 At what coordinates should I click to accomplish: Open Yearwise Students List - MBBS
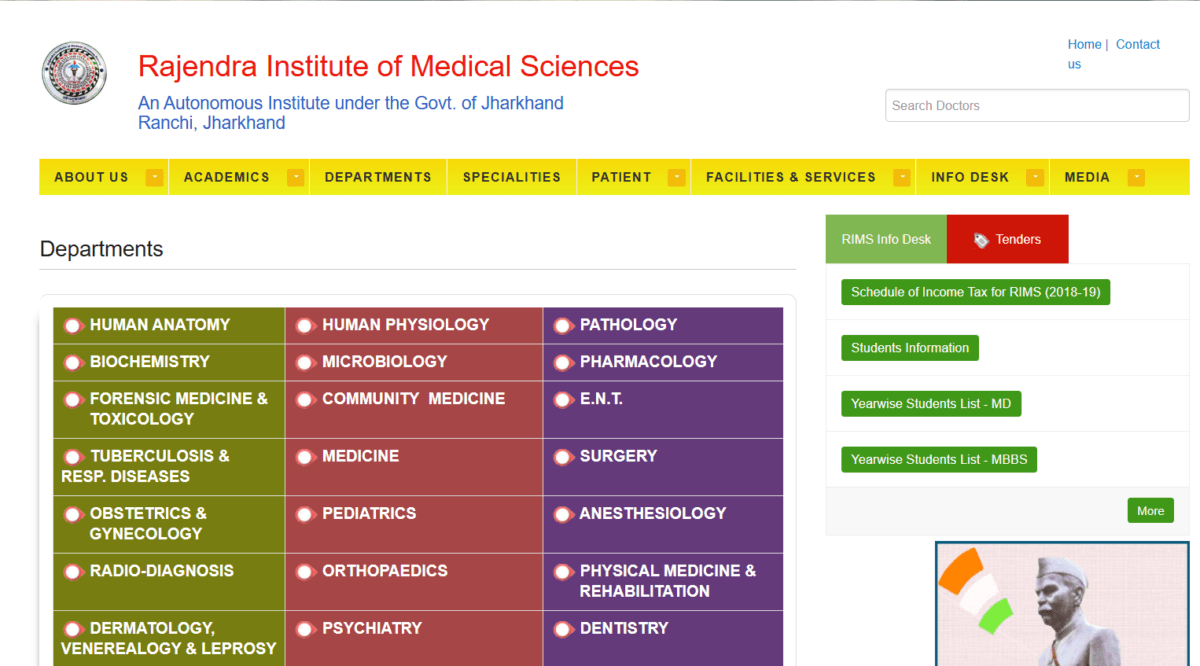coord(939,459)
